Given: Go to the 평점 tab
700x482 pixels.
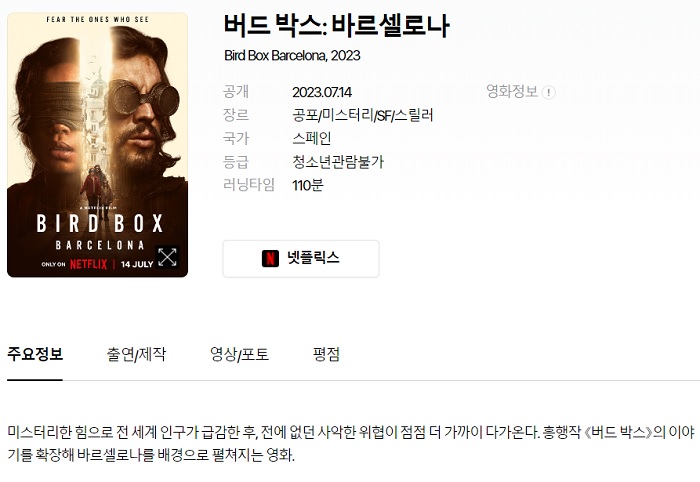Looking at the screenshot, I should coord(326,354).
